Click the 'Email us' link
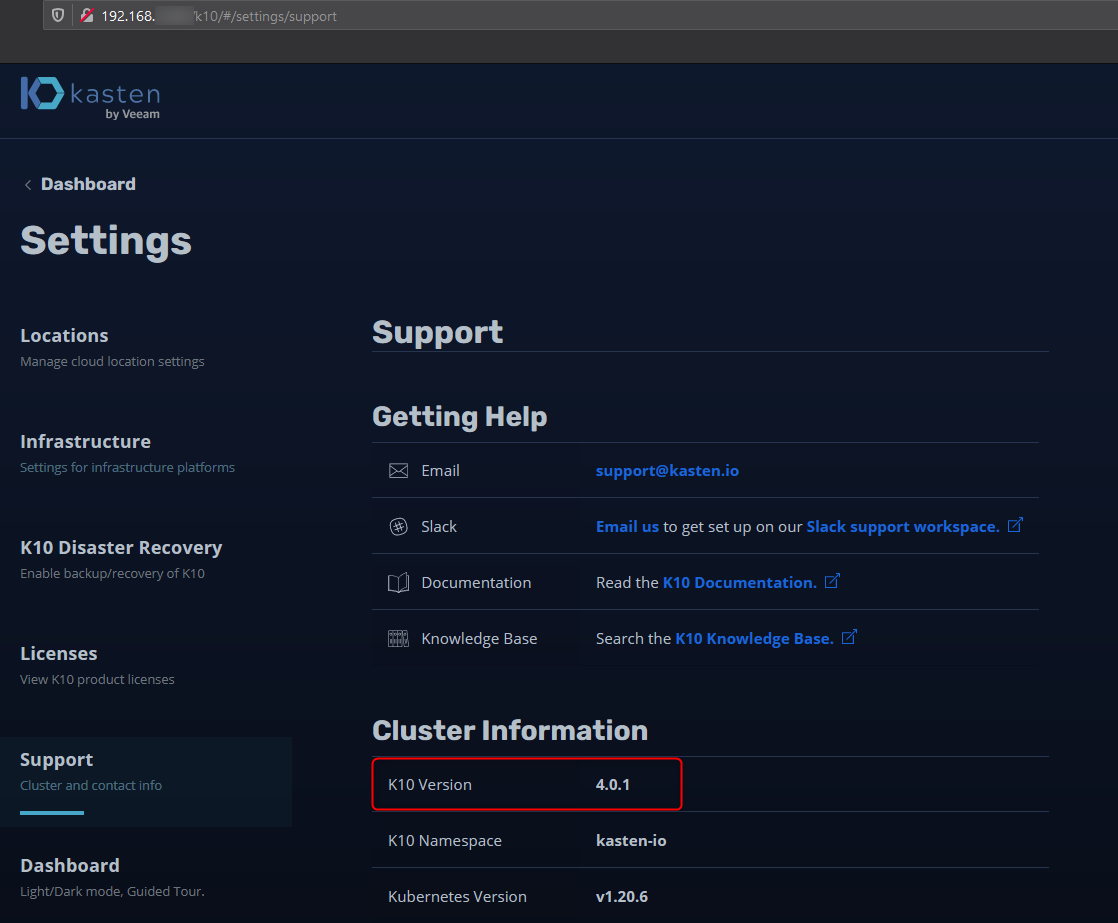 tap(627, 527)
